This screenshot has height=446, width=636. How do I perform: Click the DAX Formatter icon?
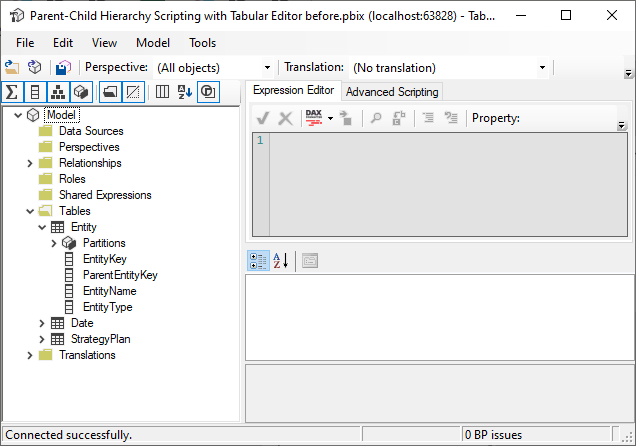pos(313,118)
